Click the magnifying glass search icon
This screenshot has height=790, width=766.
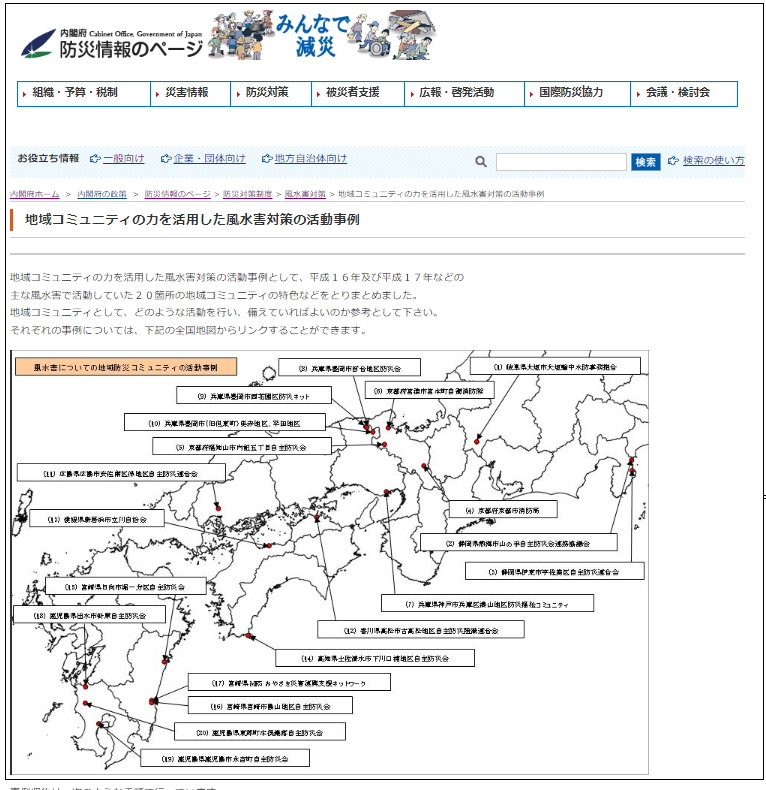(x=481, y=162)
